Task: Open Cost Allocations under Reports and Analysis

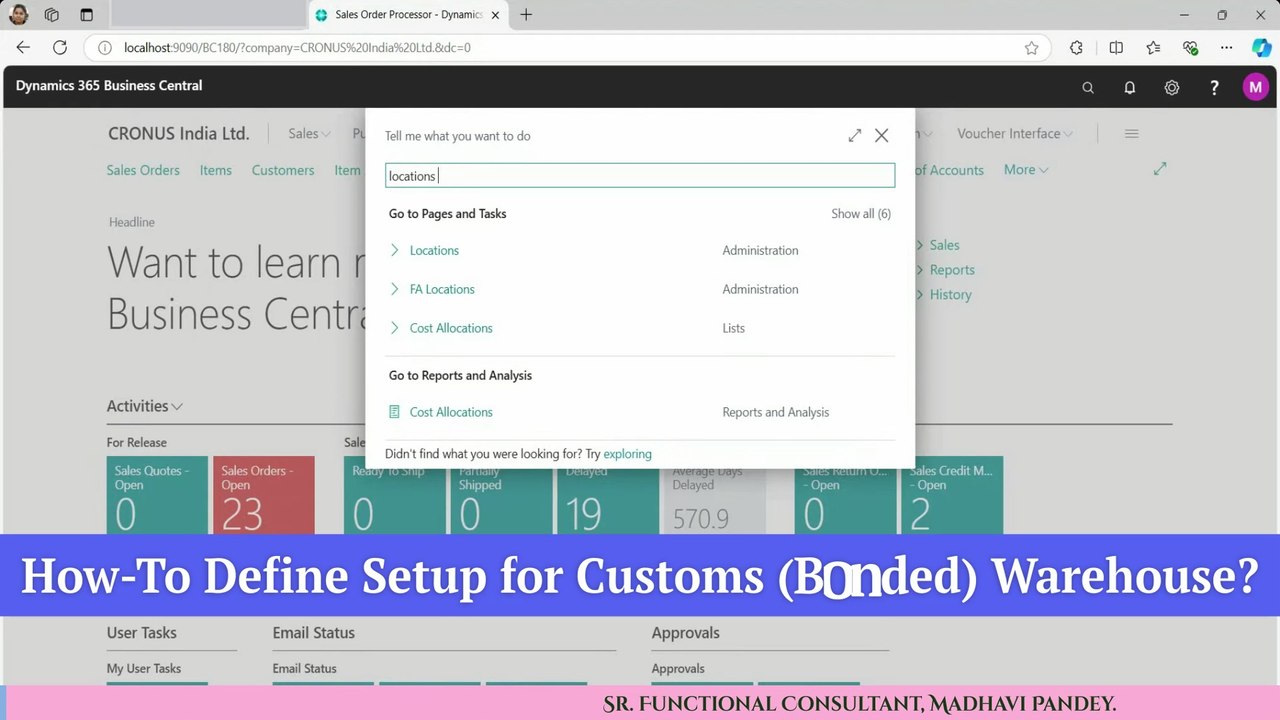Action: [x=451, y=412]
